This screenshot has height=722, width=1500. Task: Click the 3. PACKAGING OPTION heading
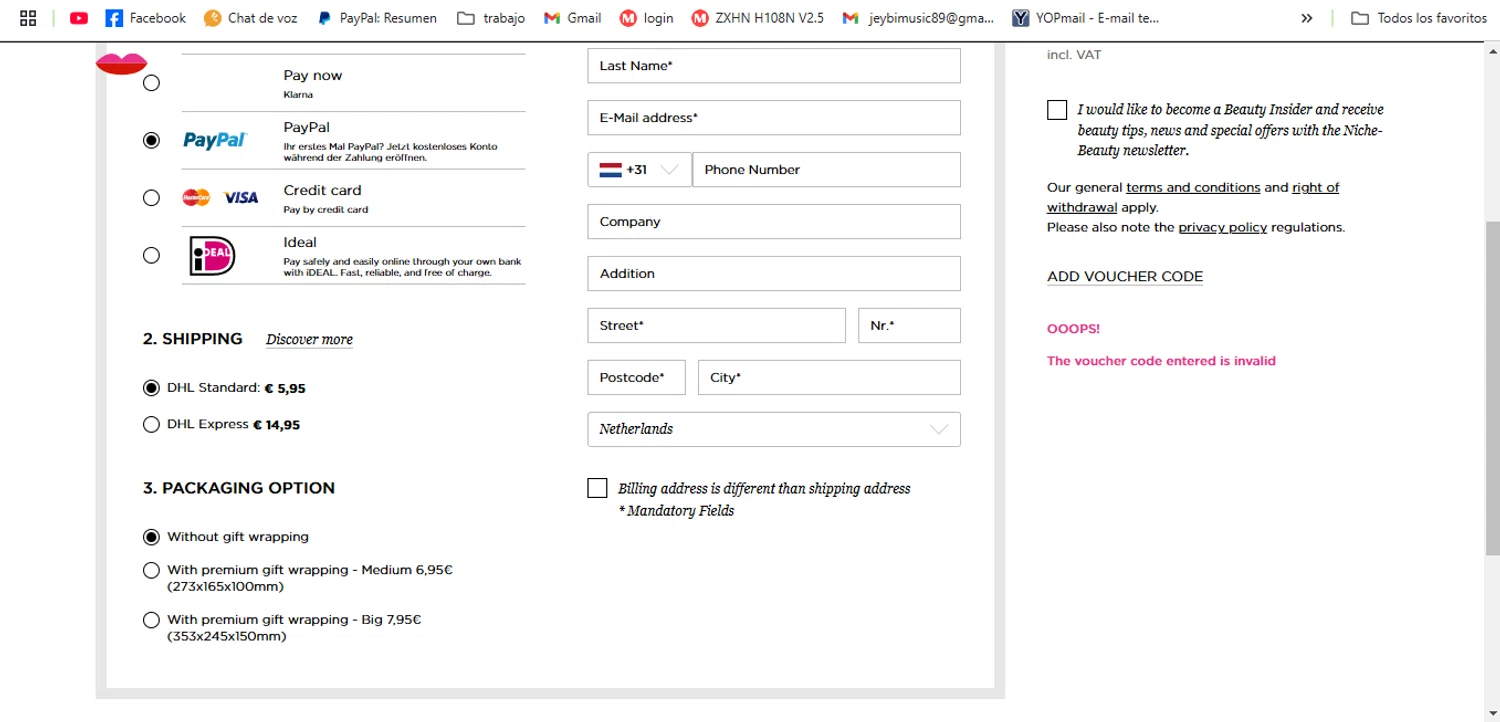[x=239, y=488]
